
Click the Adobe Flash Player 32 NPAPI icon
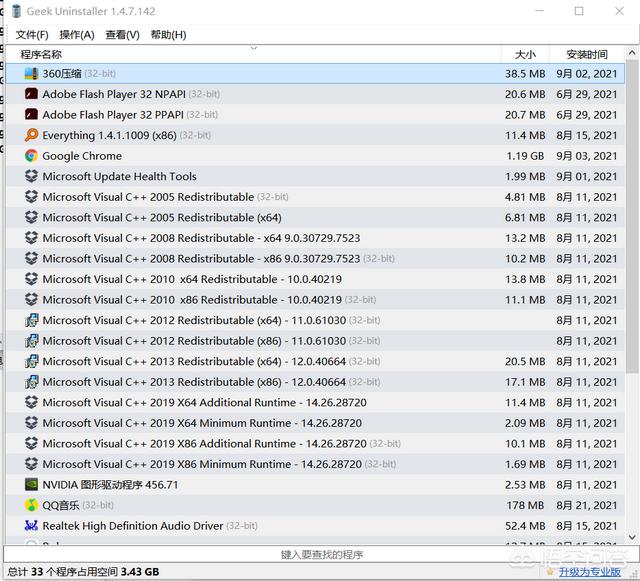click(x=31, y=94)
